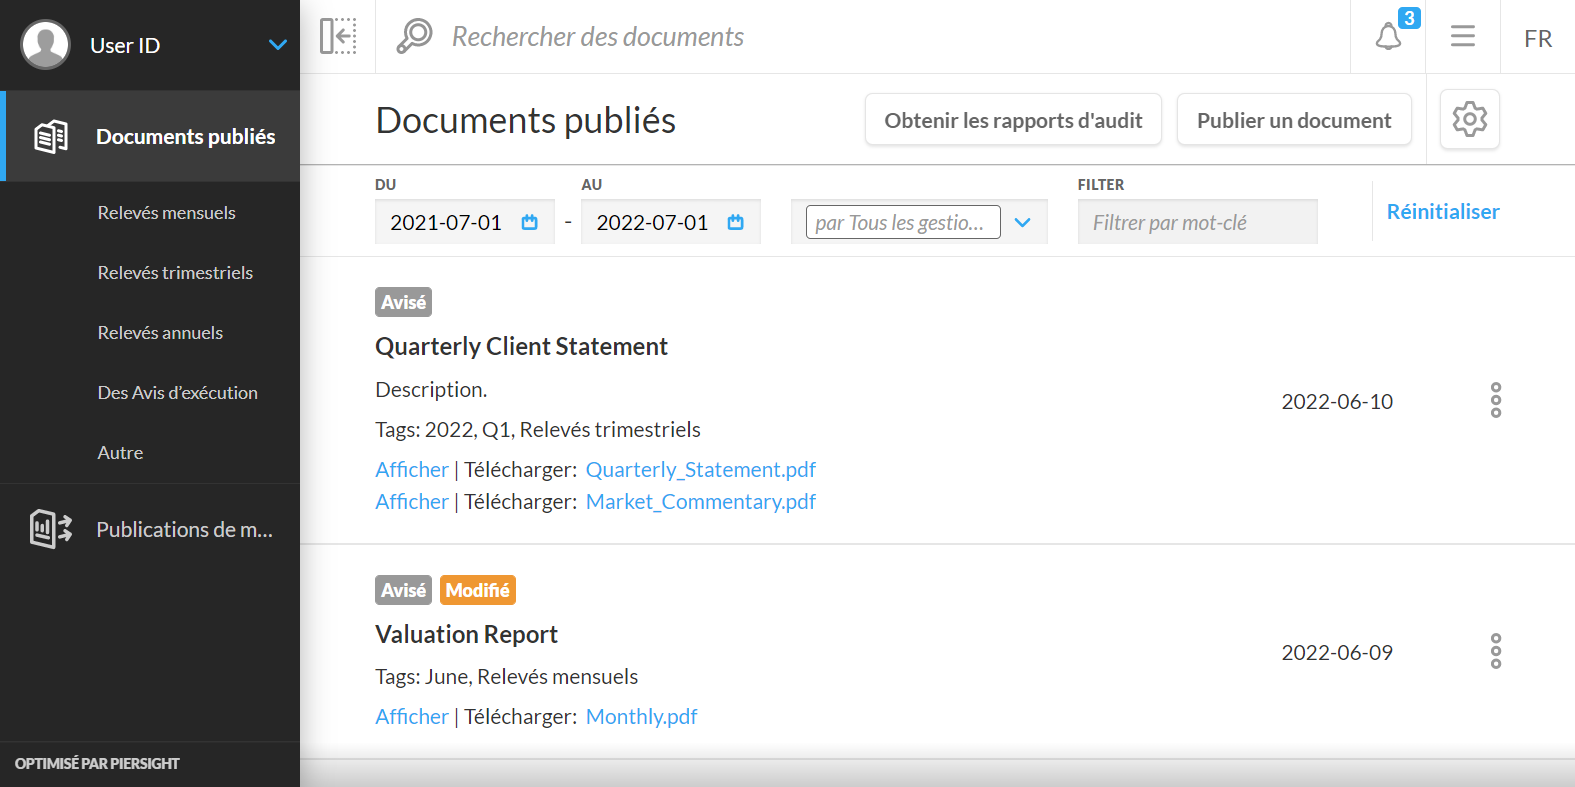1575x787 pixels.
Task: Click Réinitialiser to reset filters
Action: 1442,211
